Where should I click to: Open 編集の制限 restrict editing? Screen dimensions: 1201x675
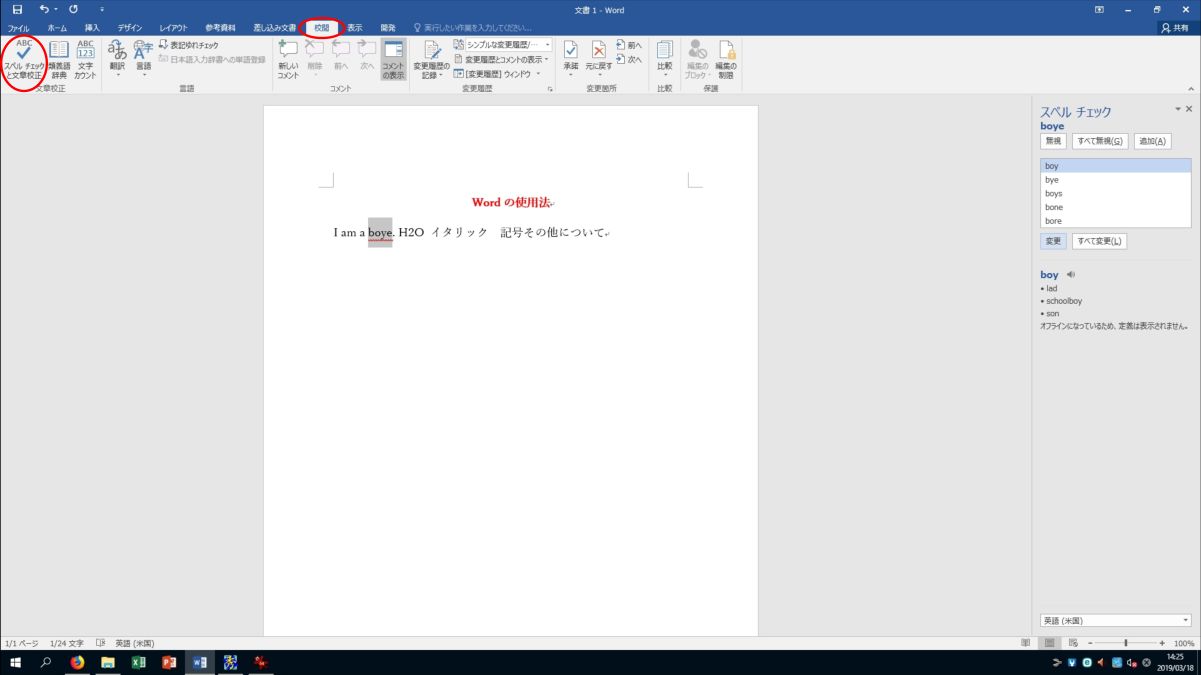(x=726, y=60)
